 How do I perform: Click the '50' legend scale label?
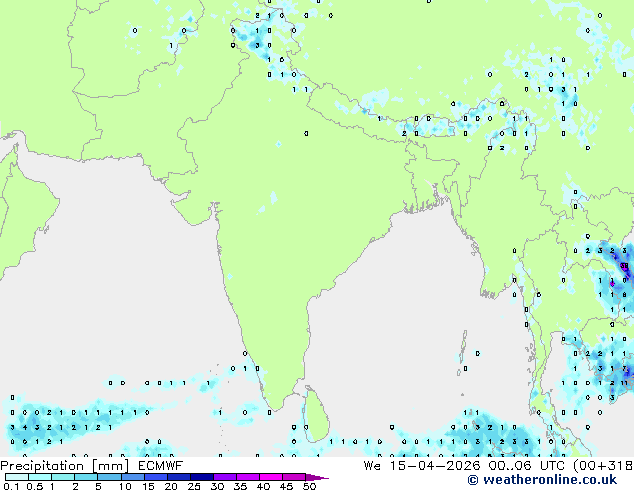[x=309, y=486]
